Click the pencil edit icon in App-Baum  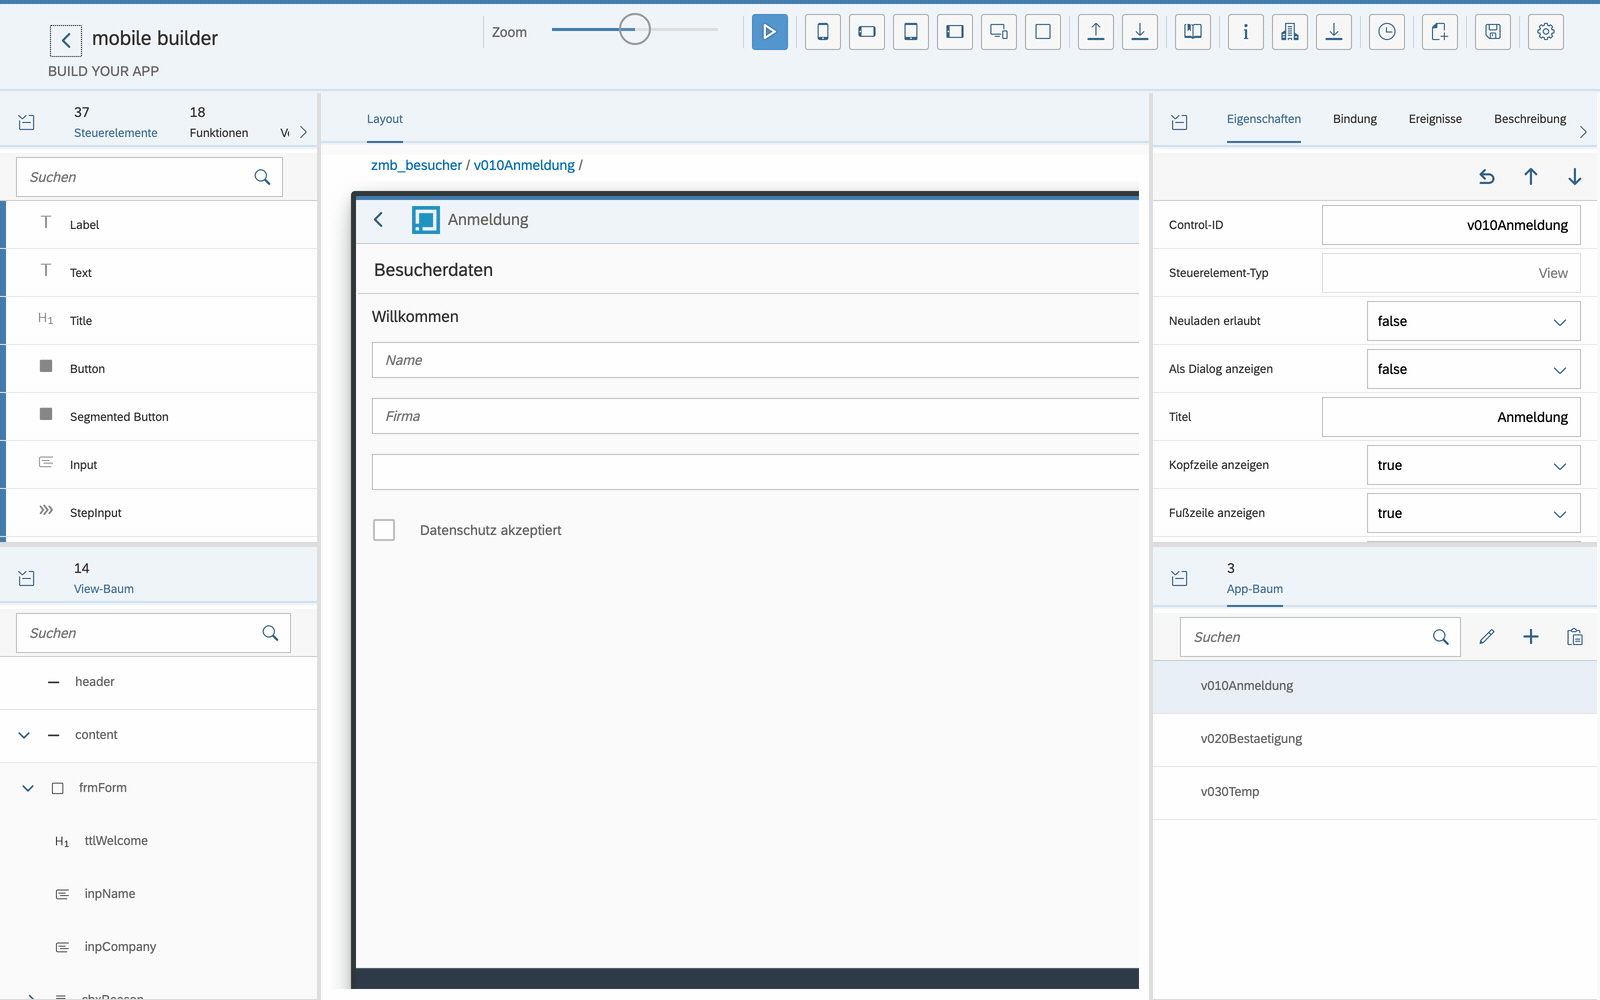tap(1487, 637)
